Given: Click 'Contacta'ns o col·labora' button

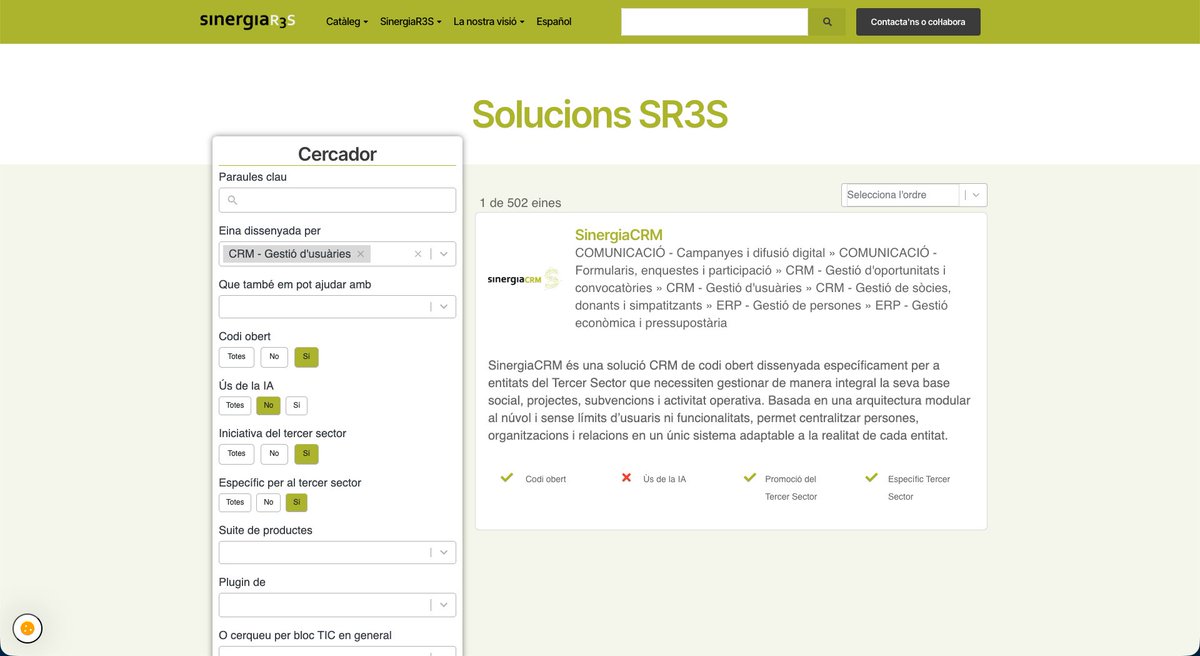Looking at the screenshot, I should tap(918, 22).
